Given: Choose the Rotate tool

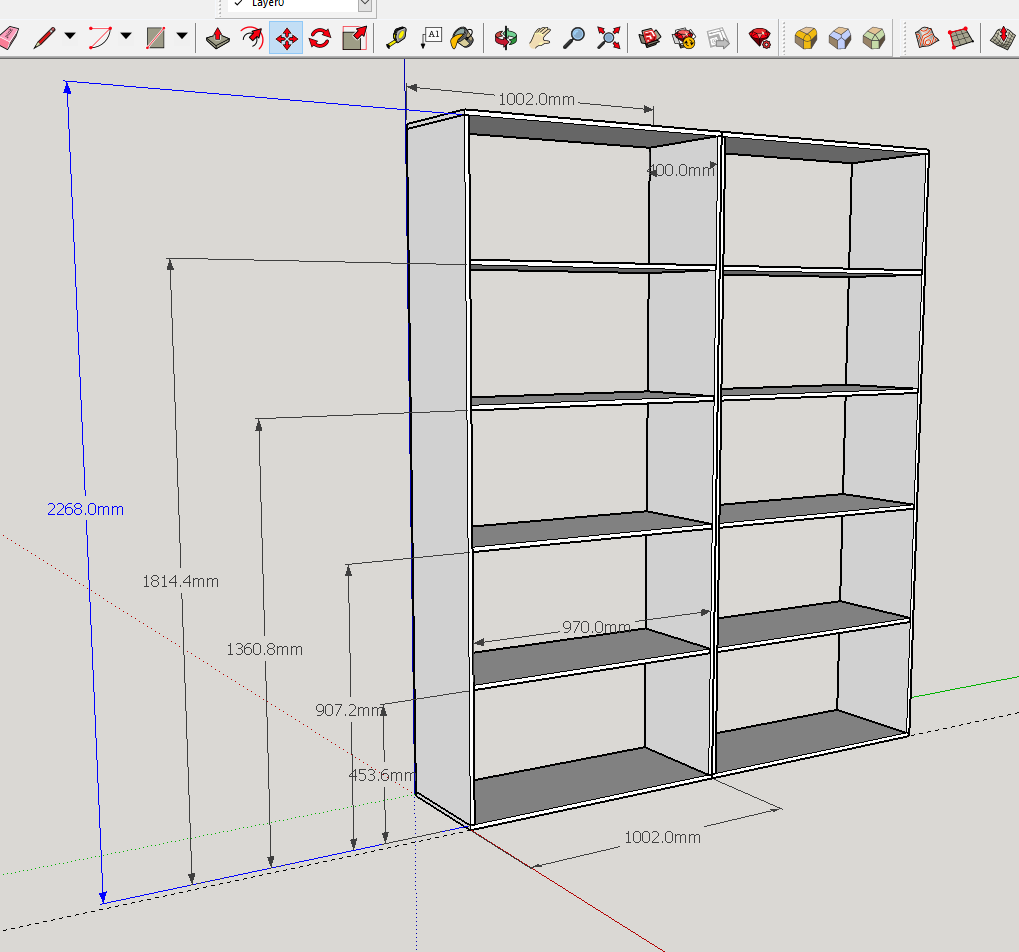Looking at the screenshot, I should (x=320, y=38).
